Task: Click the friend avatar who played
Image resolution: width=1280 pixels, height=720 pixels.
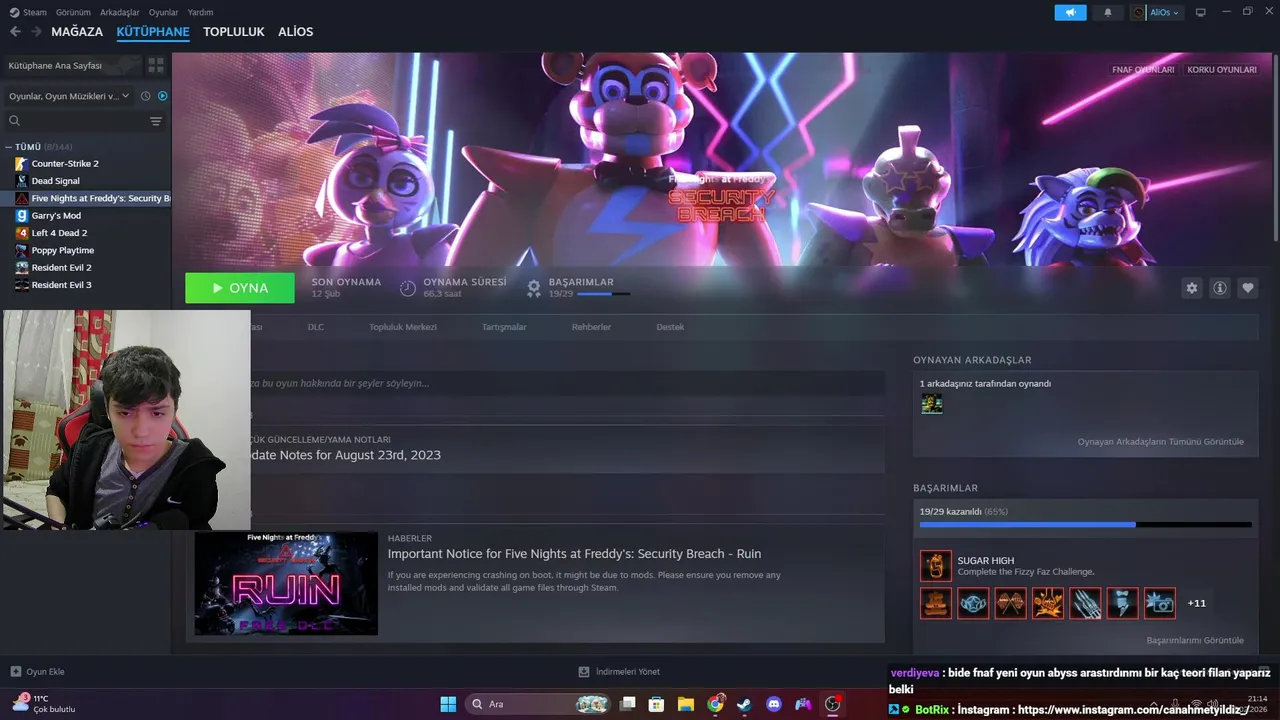Action: 932,404
